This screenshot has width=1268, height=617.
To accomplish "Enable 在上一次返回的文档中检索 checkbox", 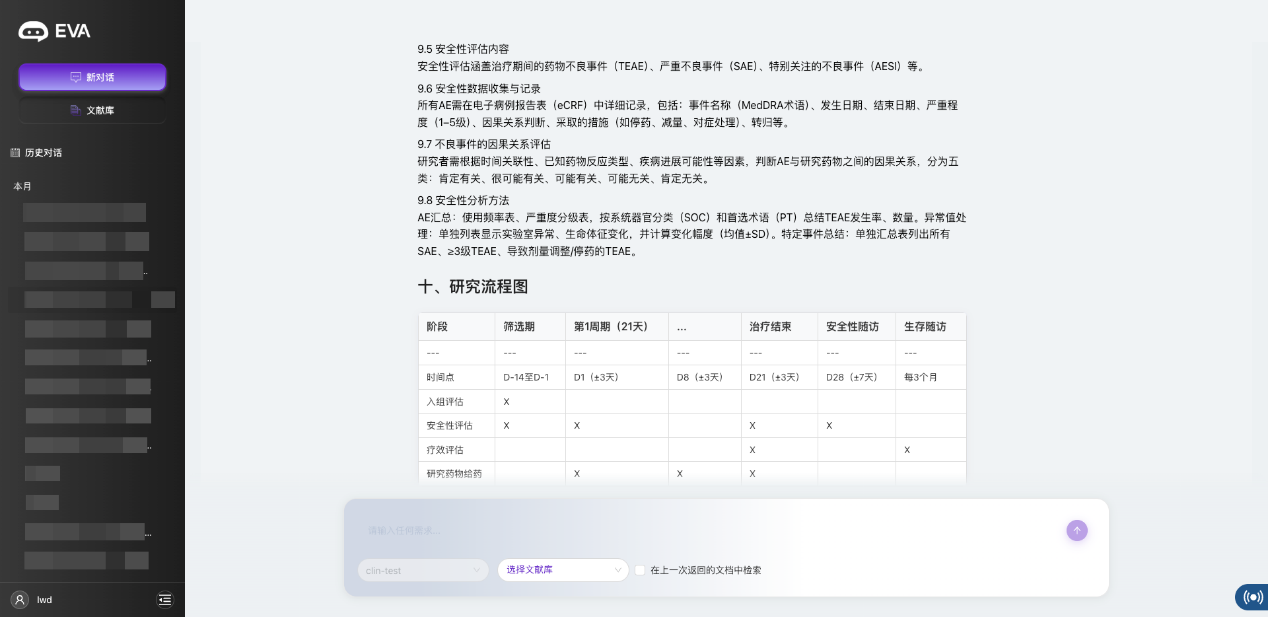I will (640, 570).
